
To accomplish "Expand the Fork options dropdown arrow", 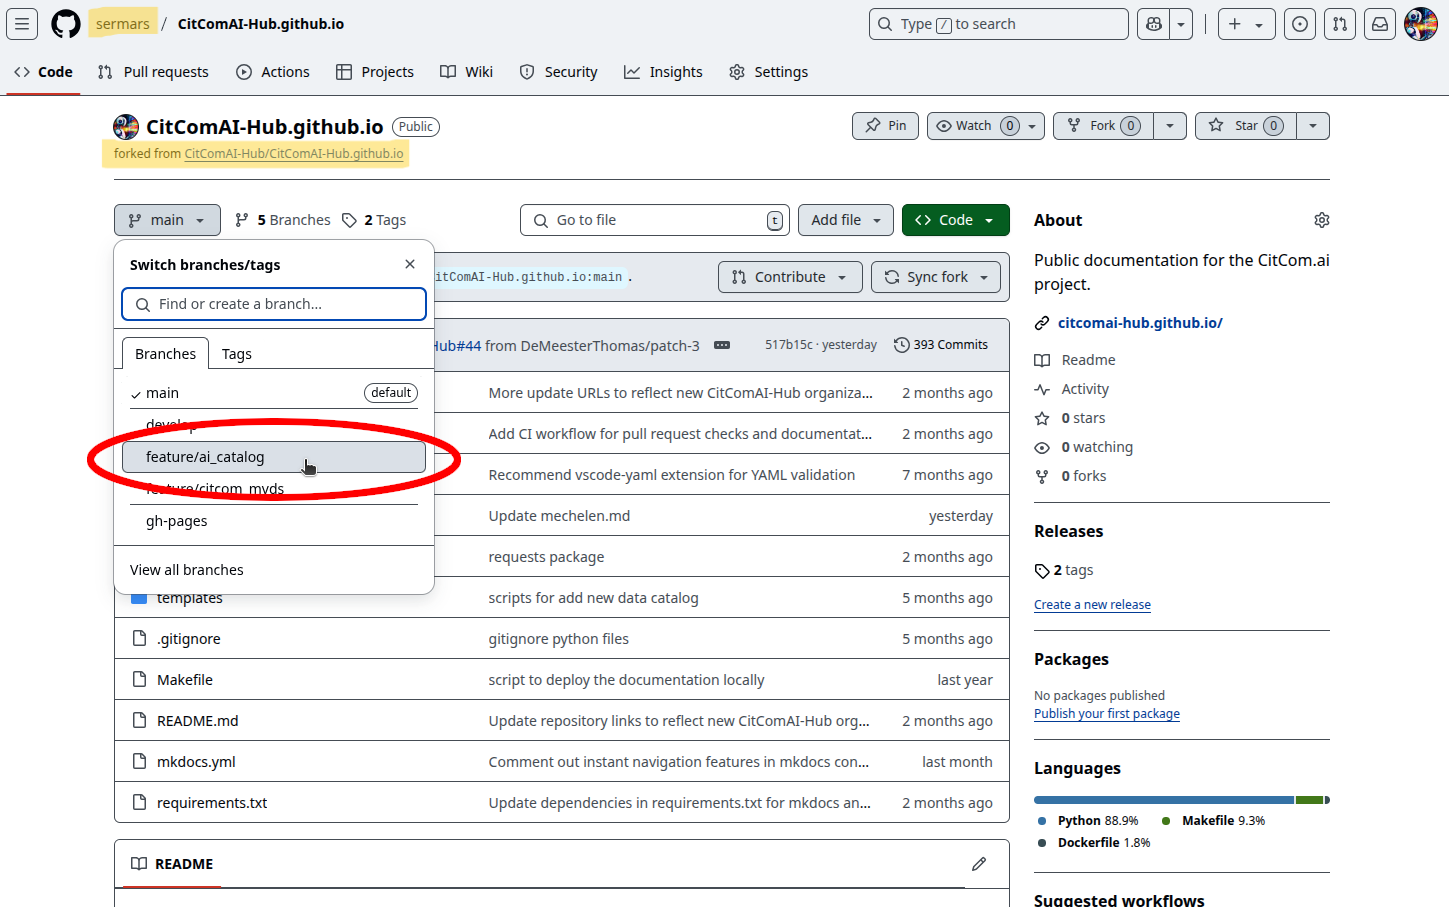I will click(1170, 126).
